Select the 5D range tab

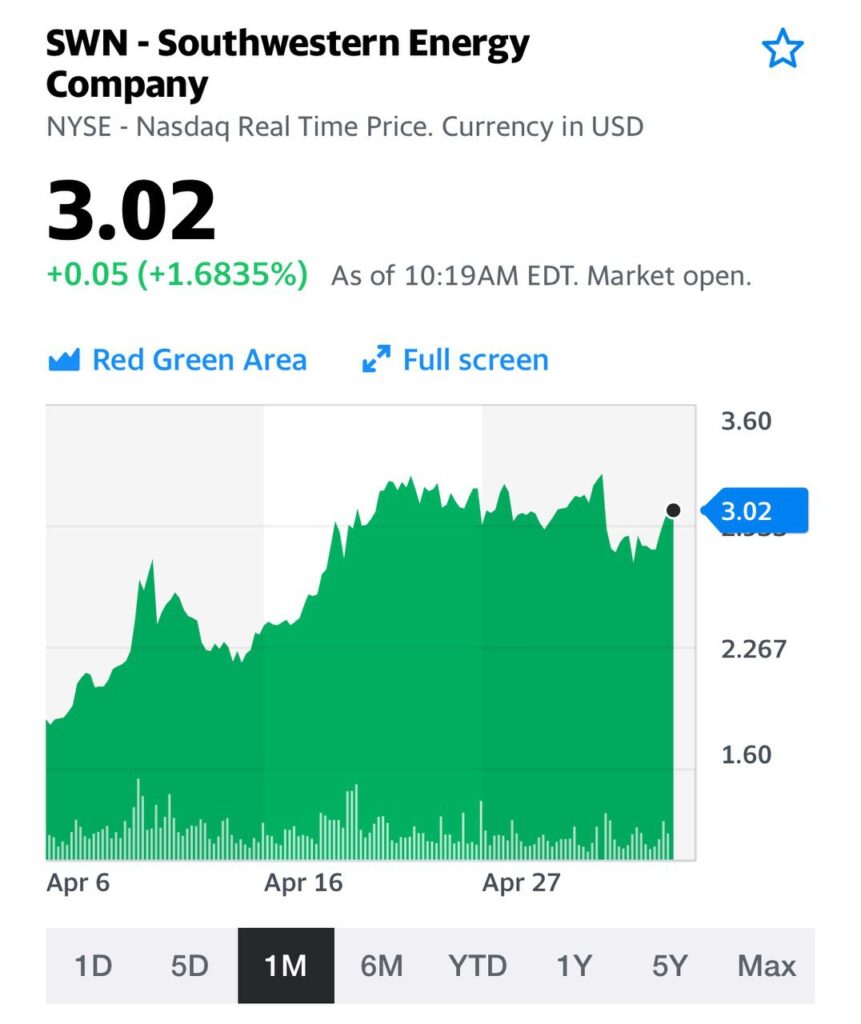click(x=189, y=966)
